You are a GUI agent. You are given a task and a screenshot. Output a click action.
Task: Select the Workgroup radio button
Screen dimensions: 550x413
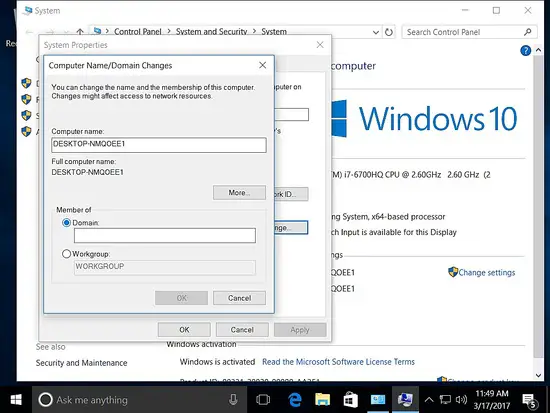coord(66,254)
